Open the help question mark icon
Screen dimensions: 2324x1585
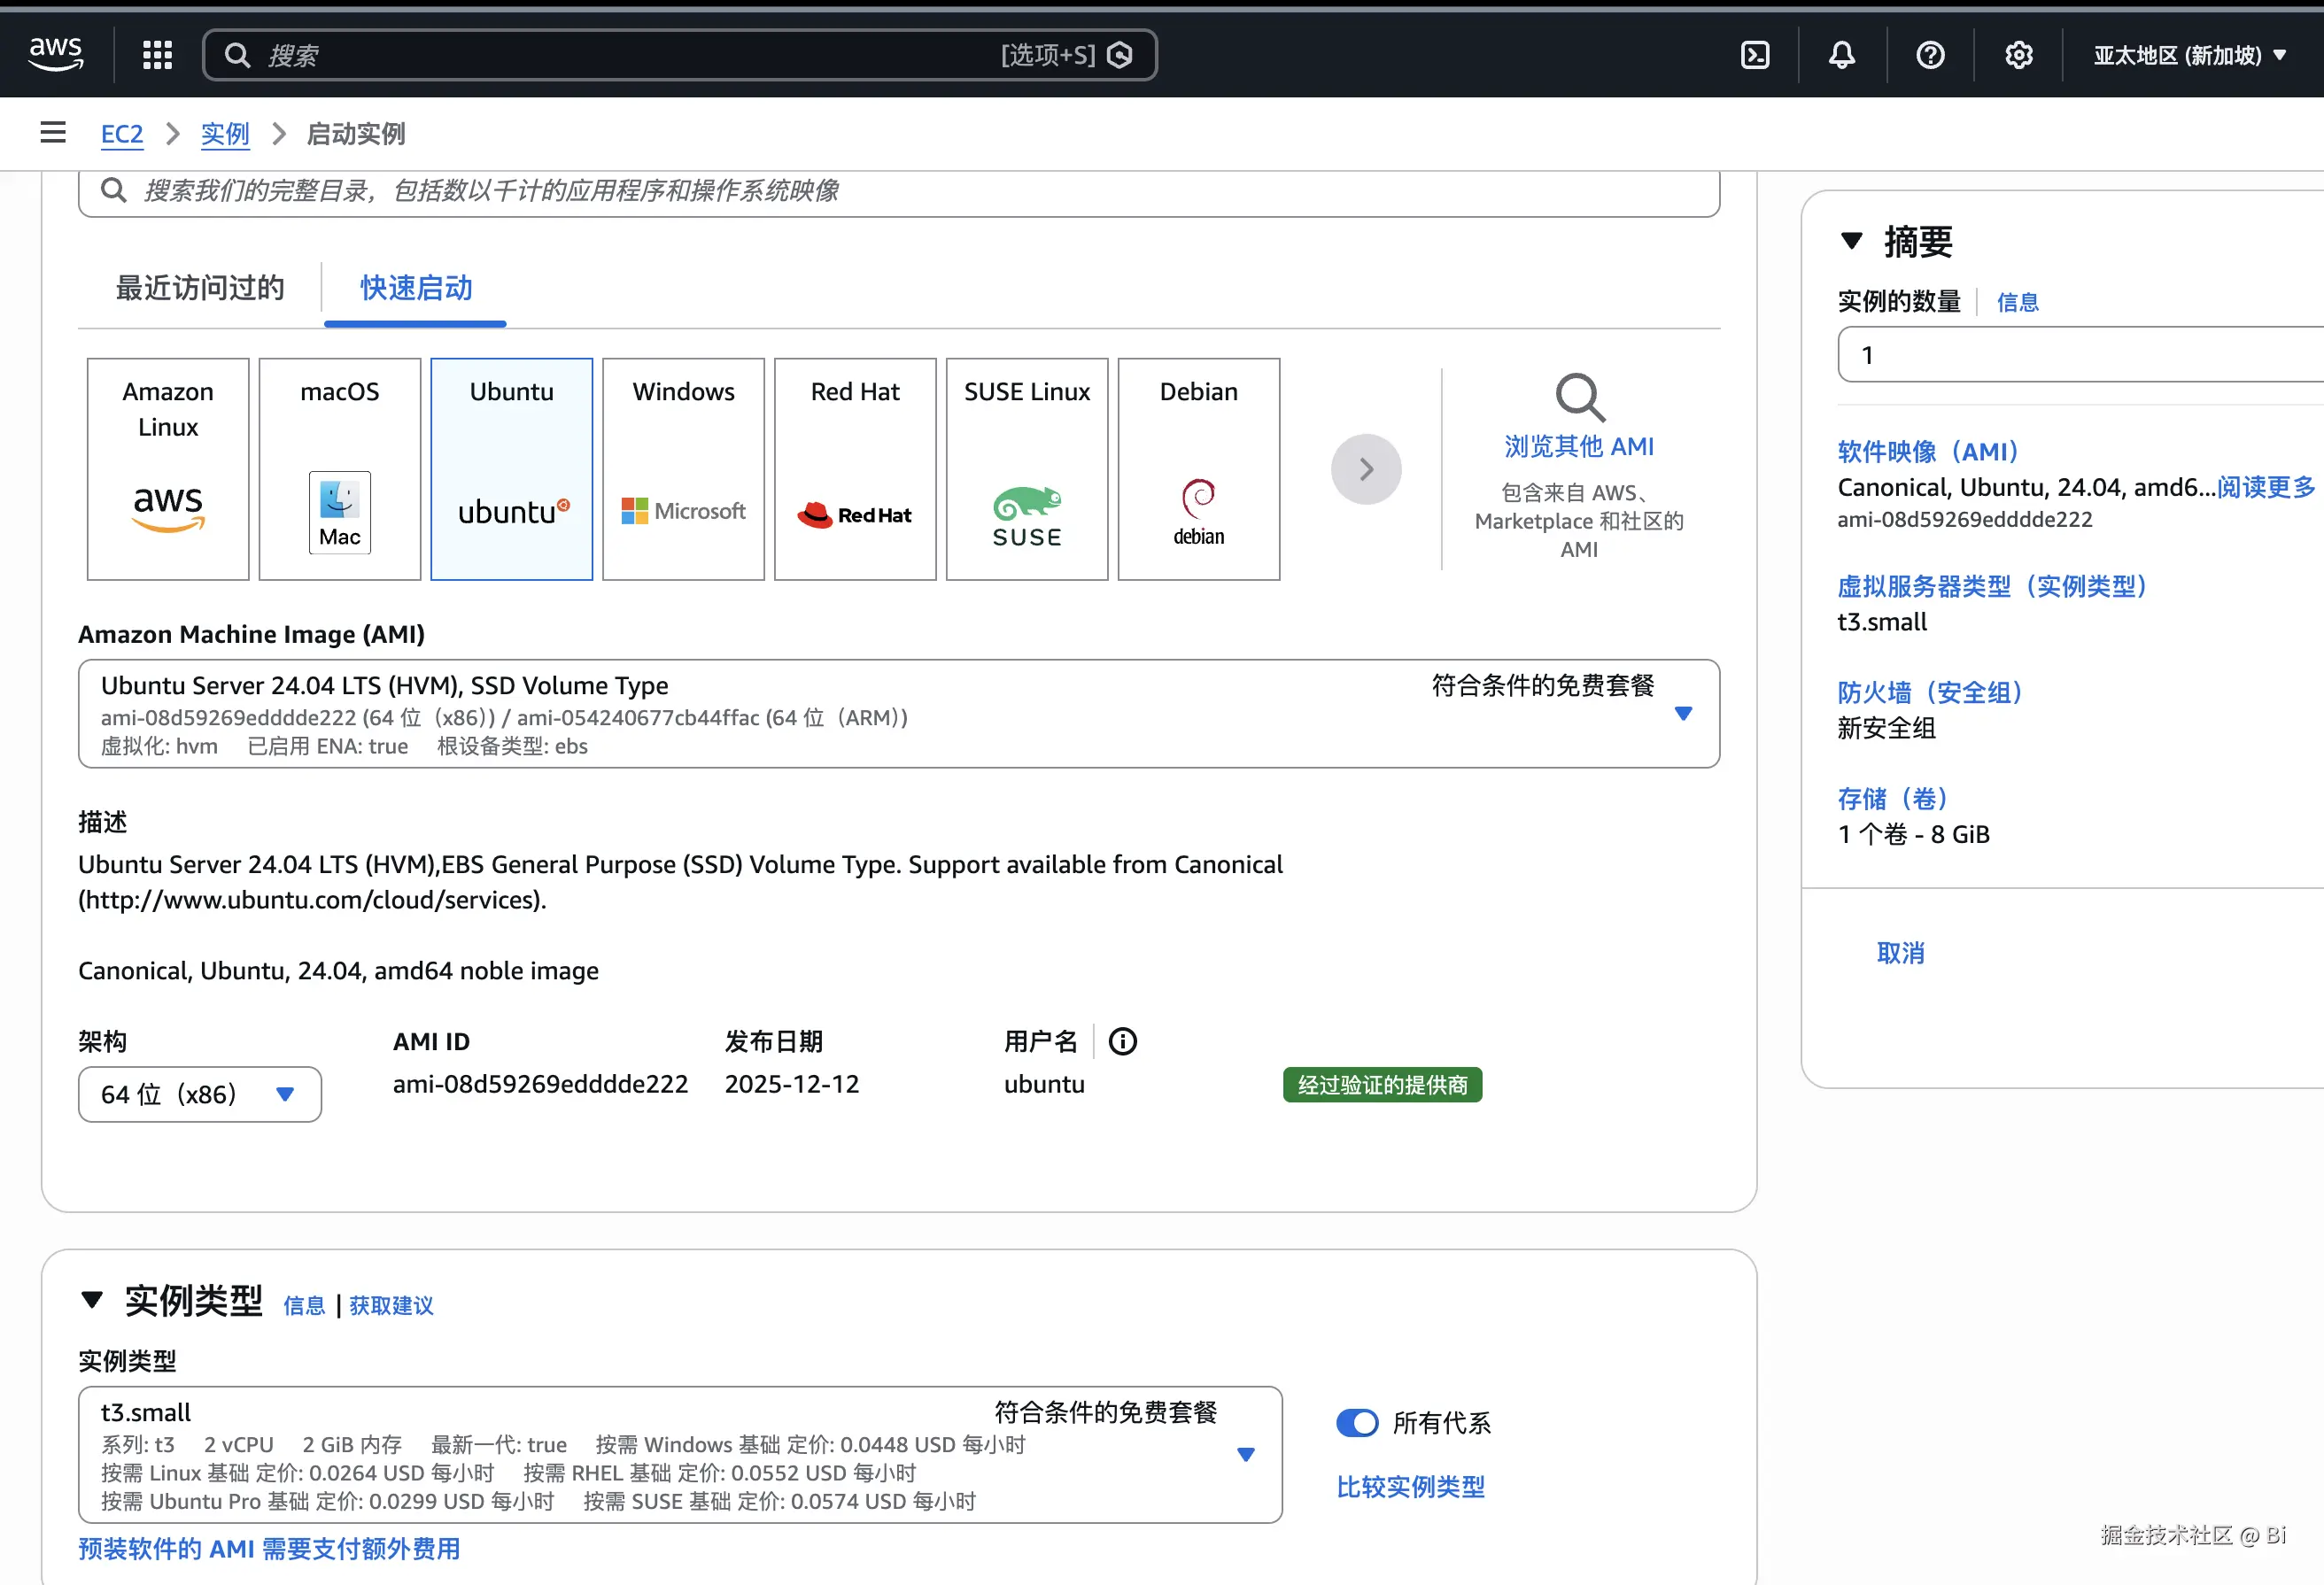click(x=1929, y=55)
